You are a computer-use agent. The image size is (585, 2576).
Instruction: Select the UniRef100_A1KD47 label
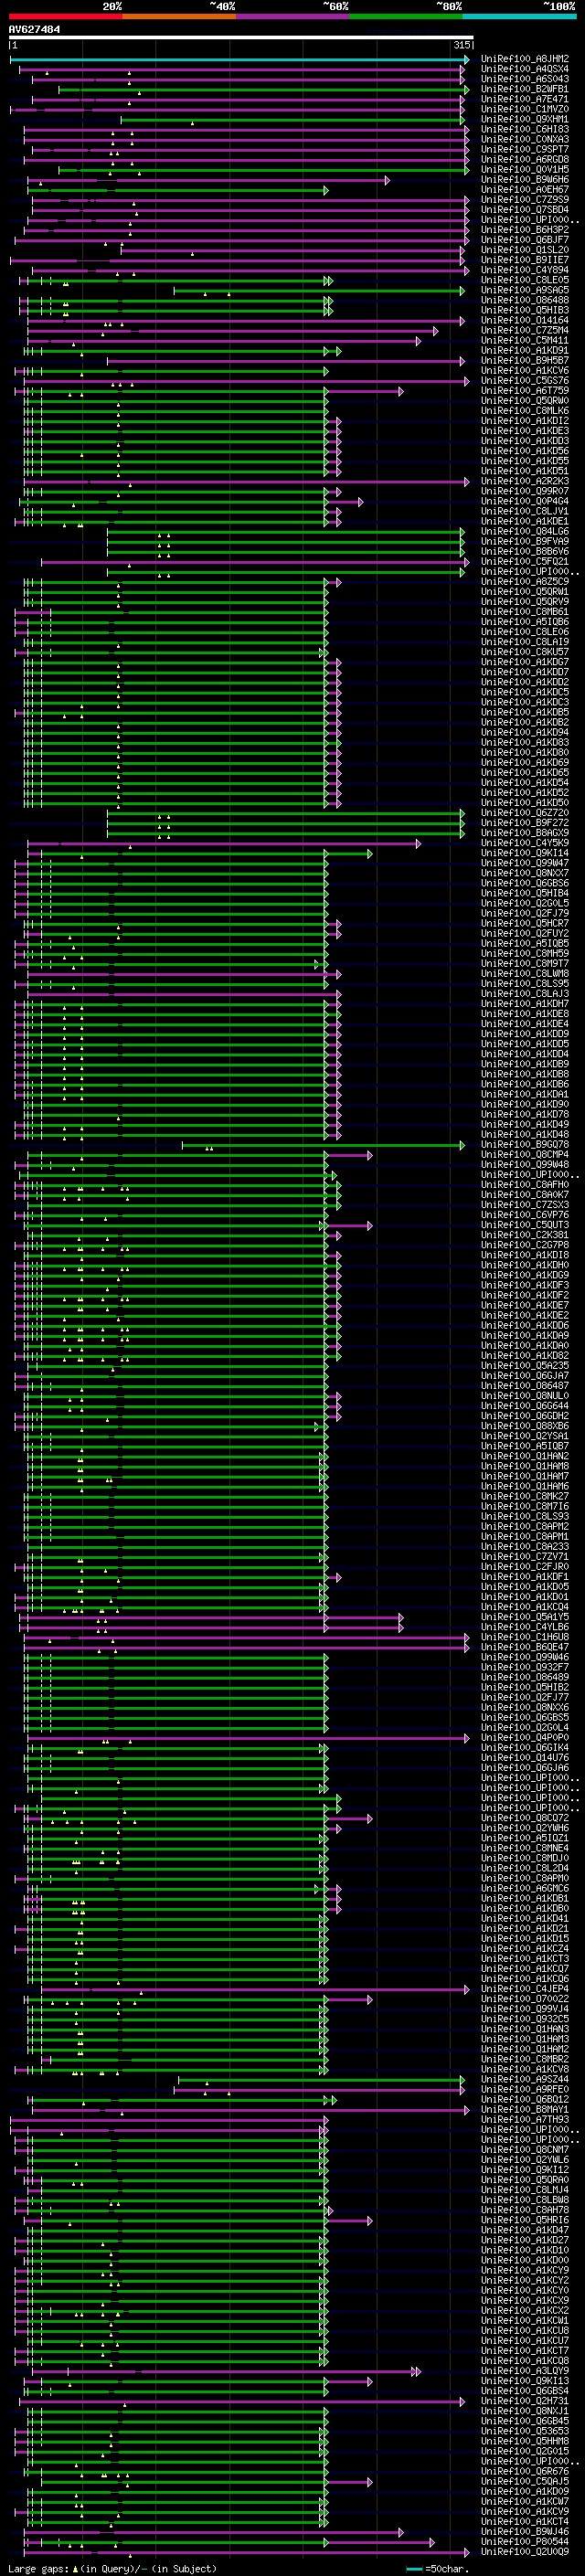tap(525, 2229)
